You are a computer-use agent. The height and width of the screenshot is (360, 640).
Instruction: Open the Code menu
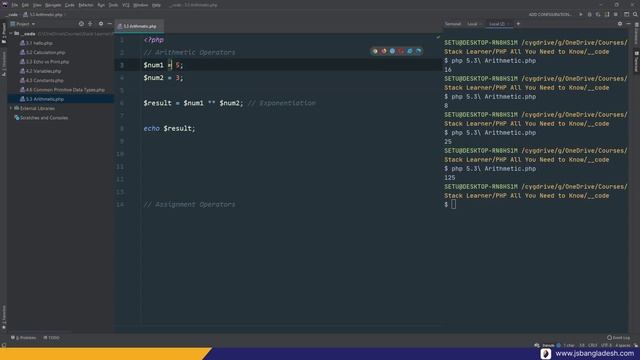[x=70, y=5]
